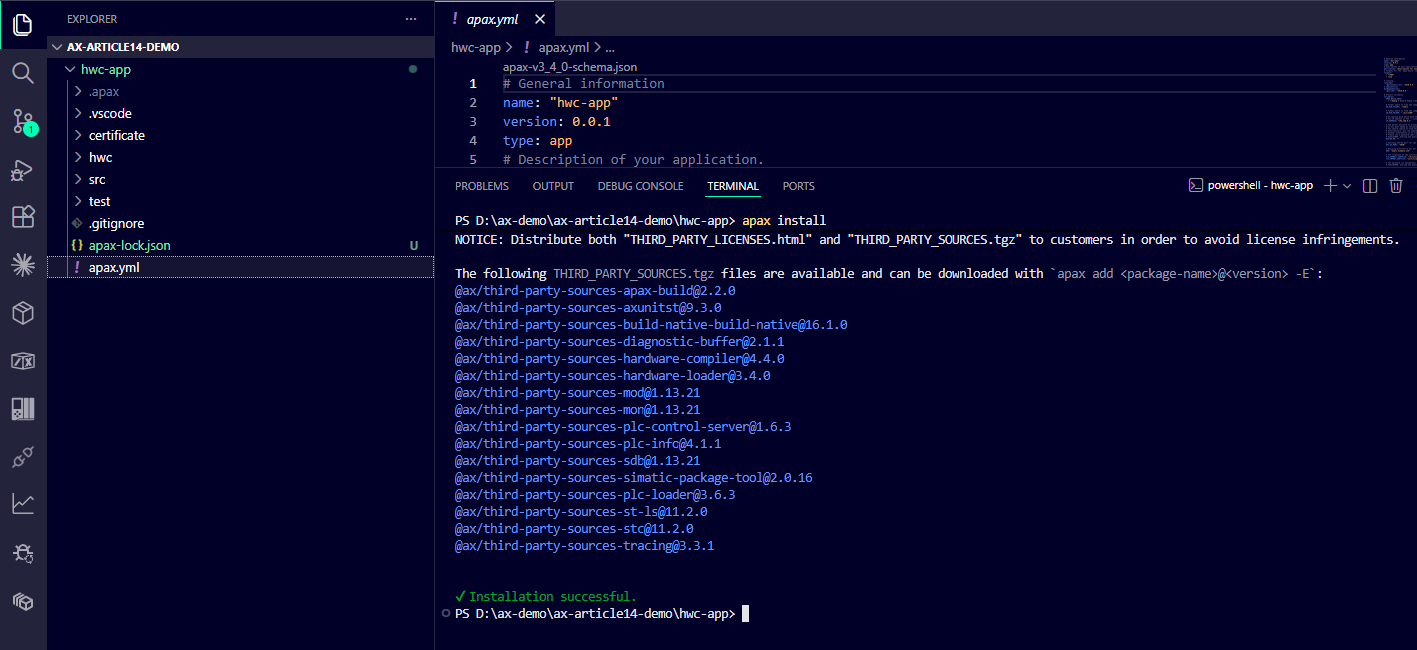Click the terminal command prompt cursor line
Screen dimensions: 1417x650
600,613
